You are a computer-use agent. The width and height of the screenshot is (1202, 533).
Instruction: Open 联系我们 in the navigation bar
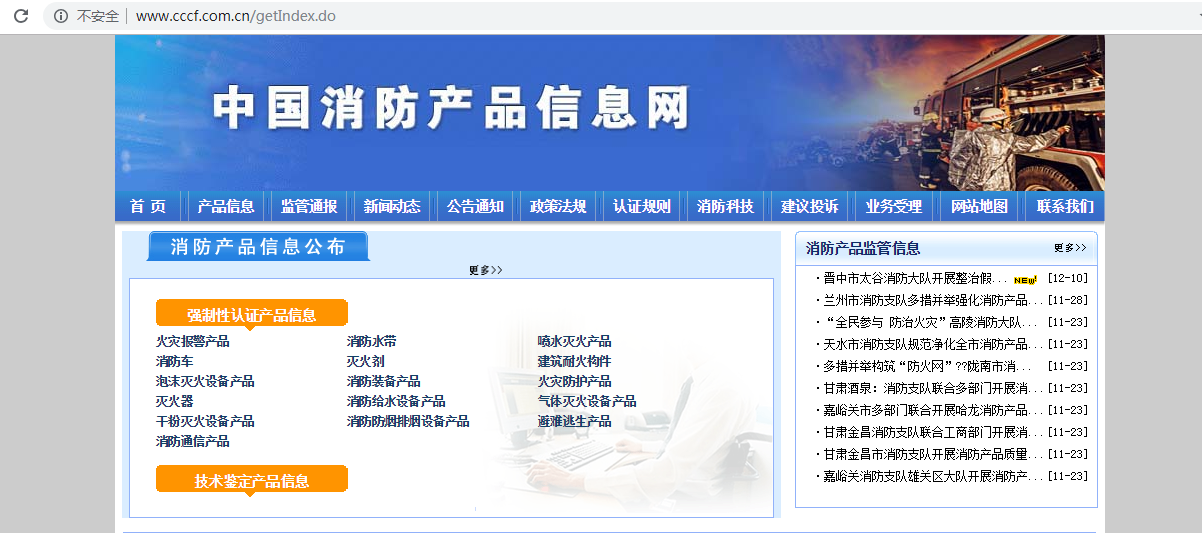coord(1065,207)
